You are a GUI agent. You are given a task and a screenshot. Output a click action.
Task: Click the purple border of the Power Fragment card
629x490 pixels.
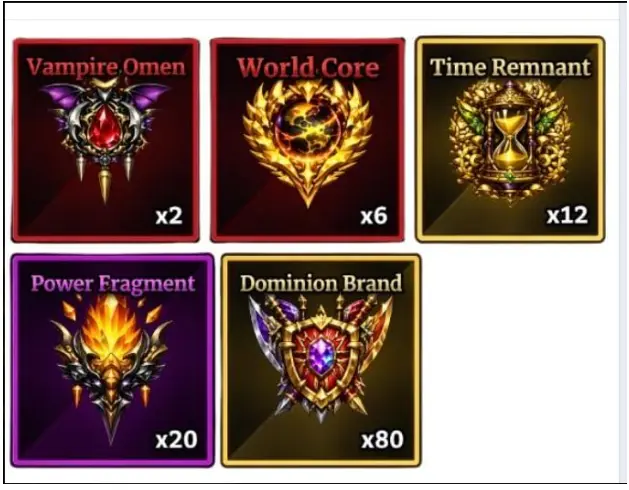coord(15,360)
